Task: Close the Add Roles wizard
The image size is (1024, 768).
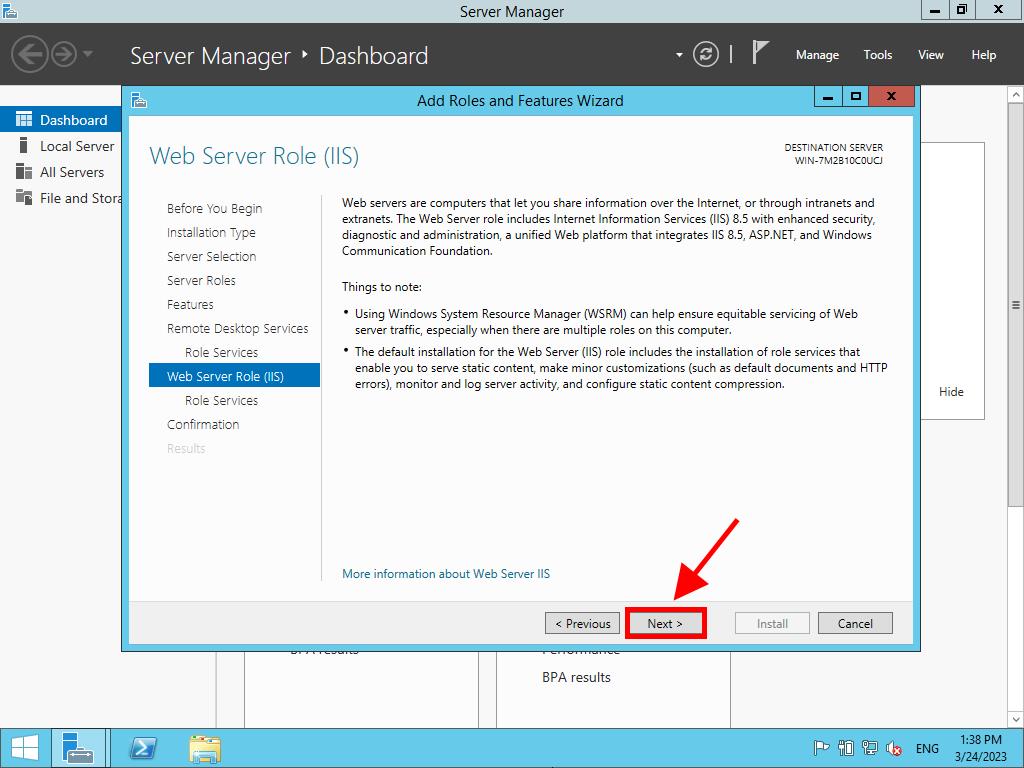Action: click(x=891, y=97)
